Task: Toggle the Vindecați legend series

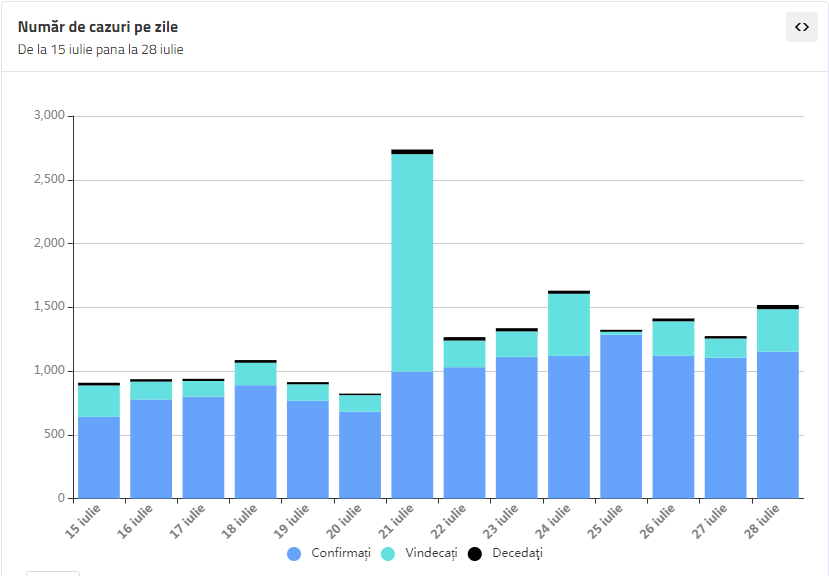Action: tap(419, 553)
